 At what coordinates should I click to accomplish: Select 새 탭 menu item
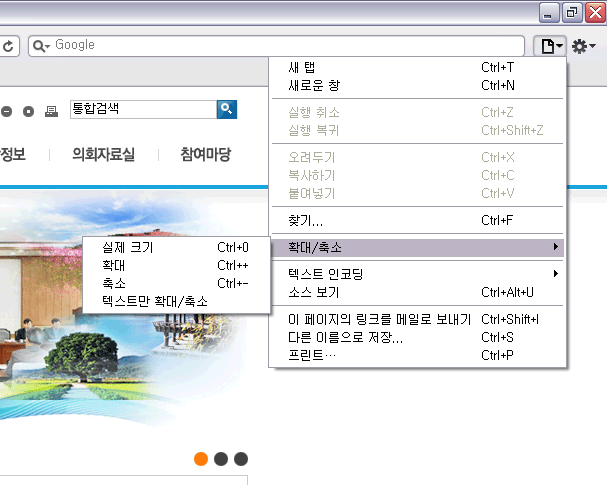(x=418, y=67)
